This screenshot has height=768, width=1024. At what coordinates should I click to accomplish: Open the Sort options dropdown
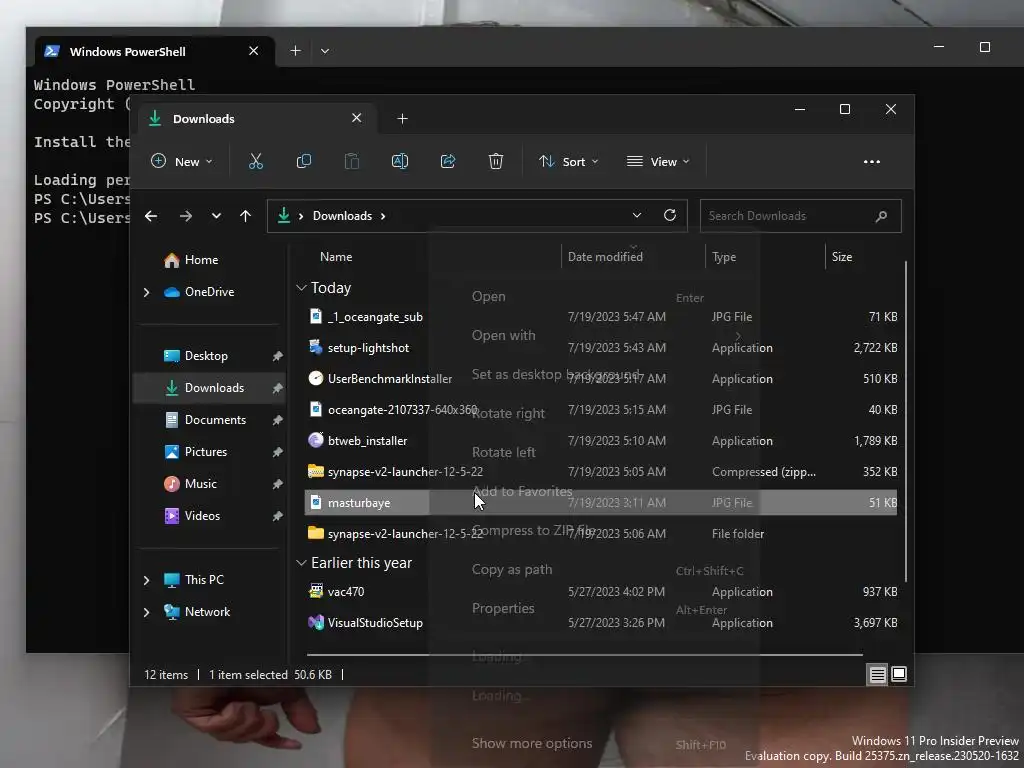click(568, 161)
